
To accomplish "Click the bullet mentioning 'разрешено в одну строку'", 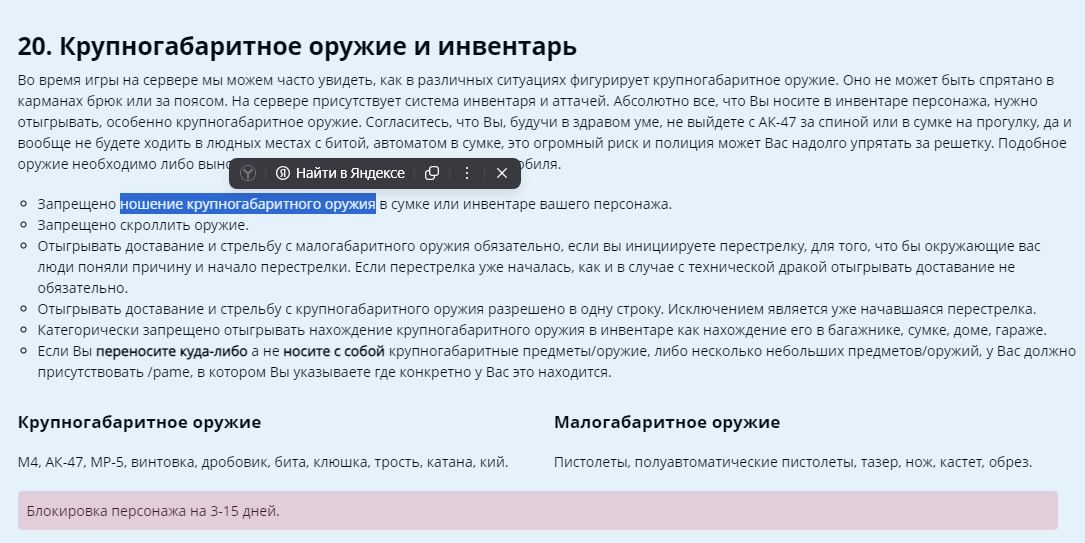I will (536, 309).
